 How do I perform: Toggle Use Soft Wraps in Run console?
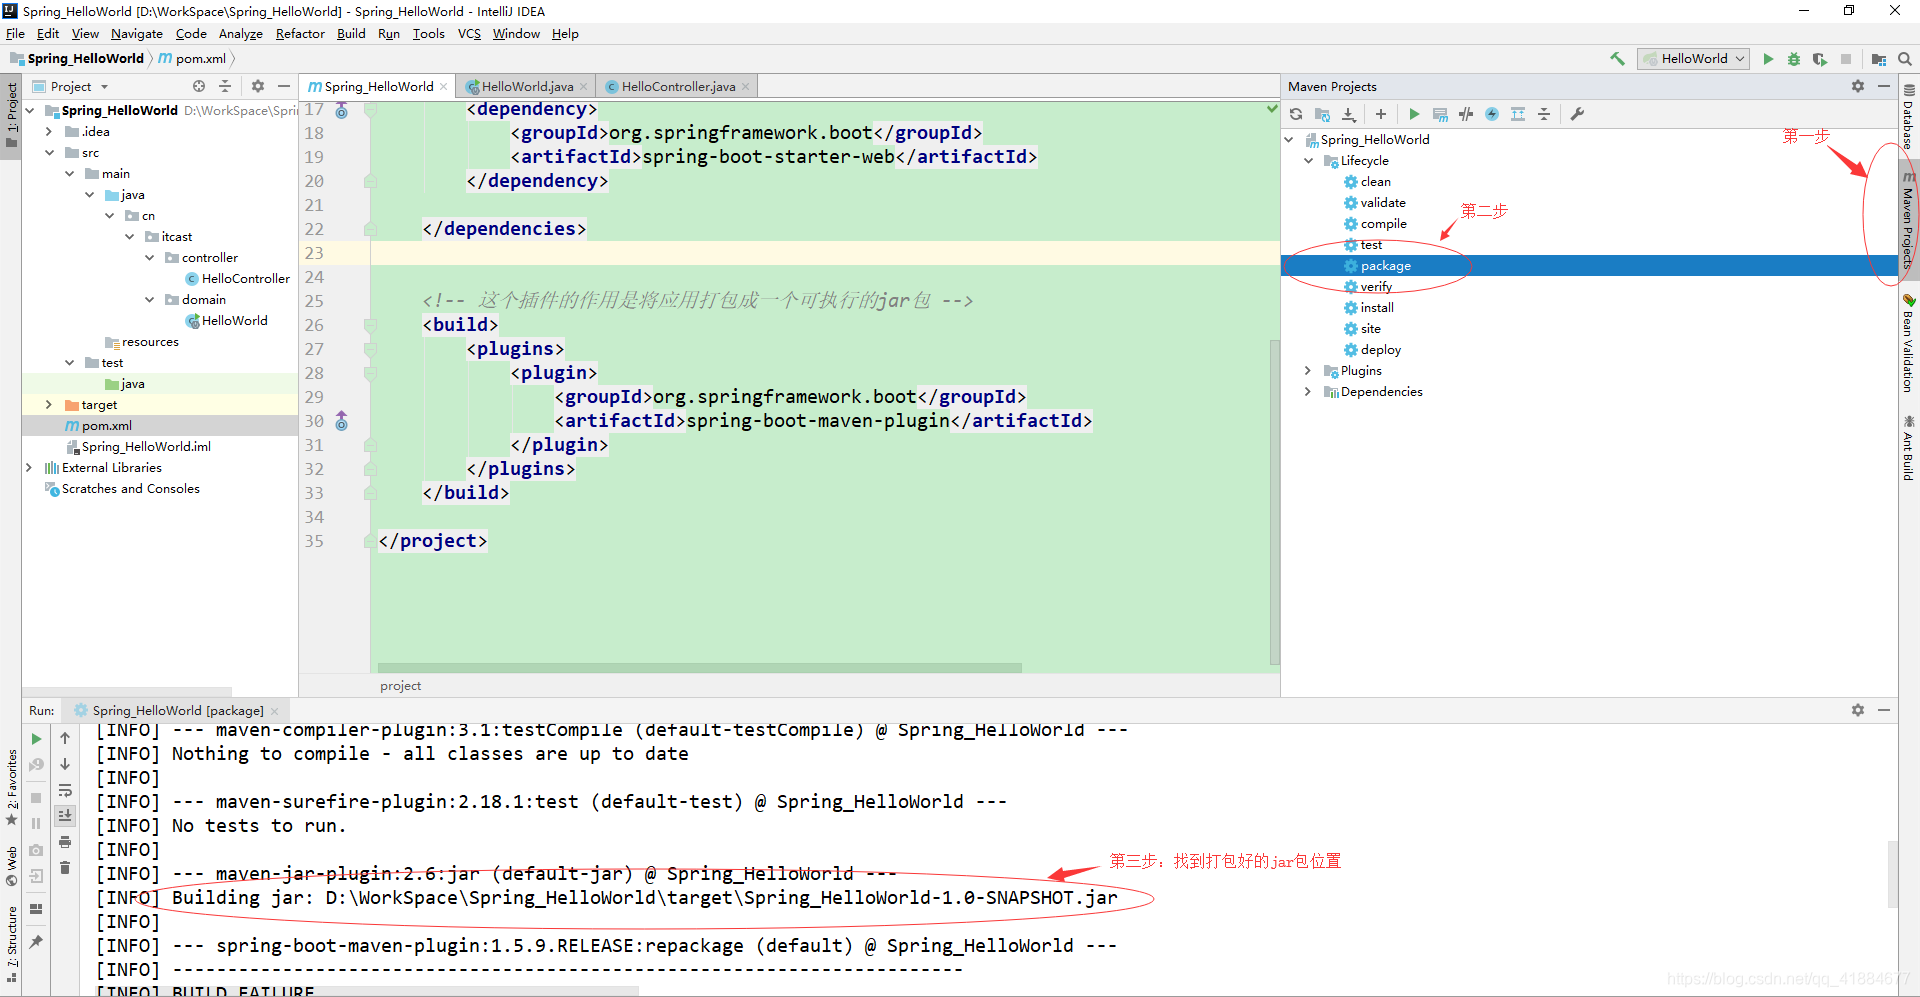(x=65, y=790)
